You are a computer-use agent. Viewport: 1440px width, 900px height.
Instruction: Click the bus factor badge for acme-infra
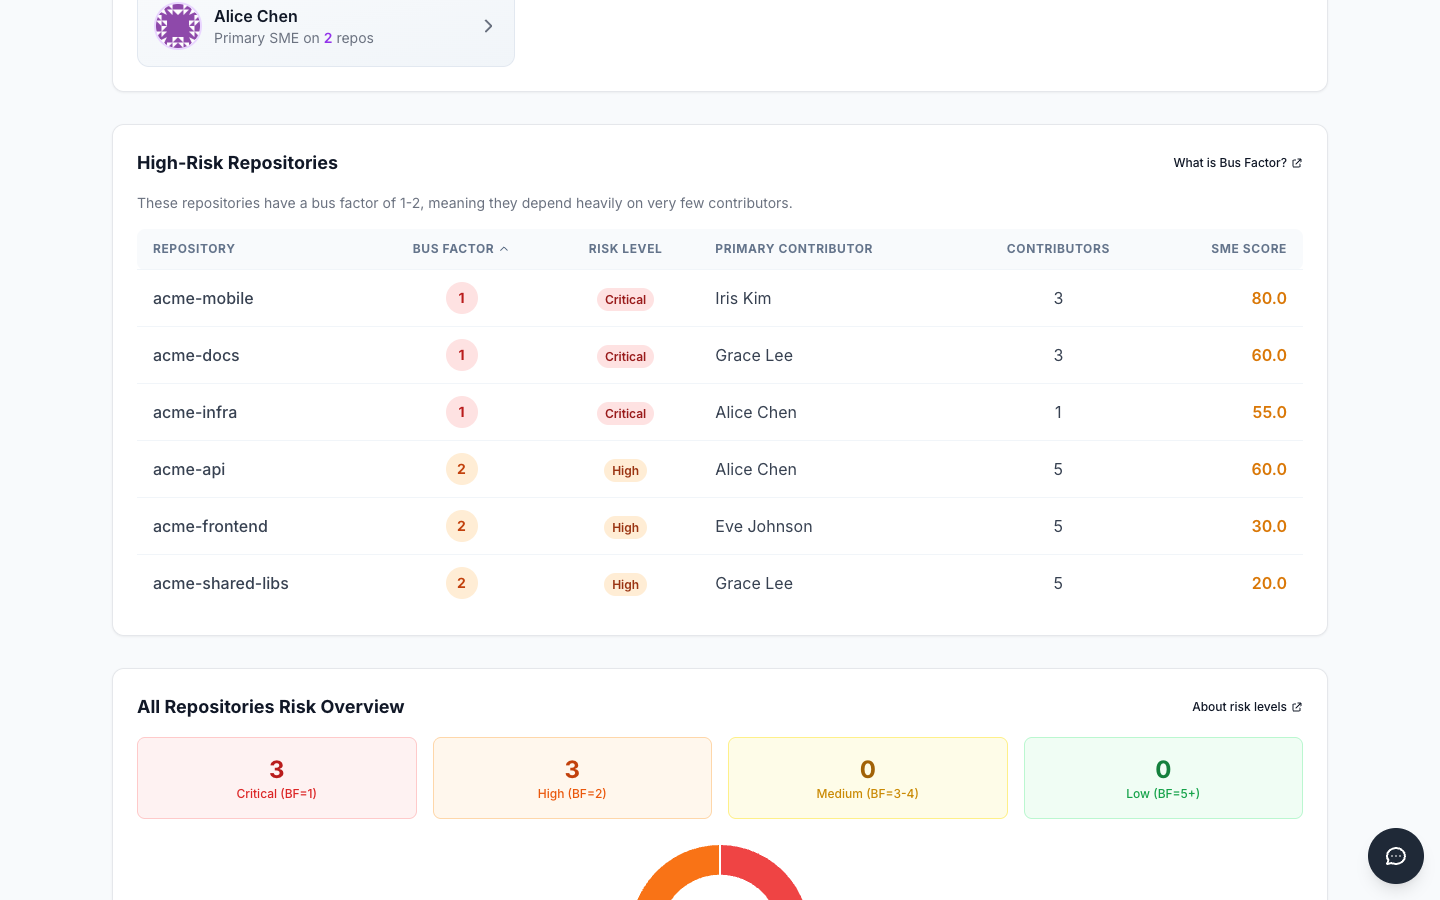pos(462,412)
